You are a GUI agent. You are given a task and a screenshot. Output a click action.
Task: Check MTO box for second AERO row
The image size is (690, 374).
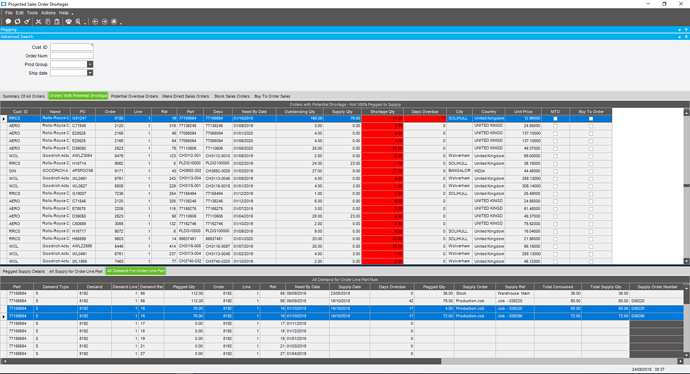point(555,133)
